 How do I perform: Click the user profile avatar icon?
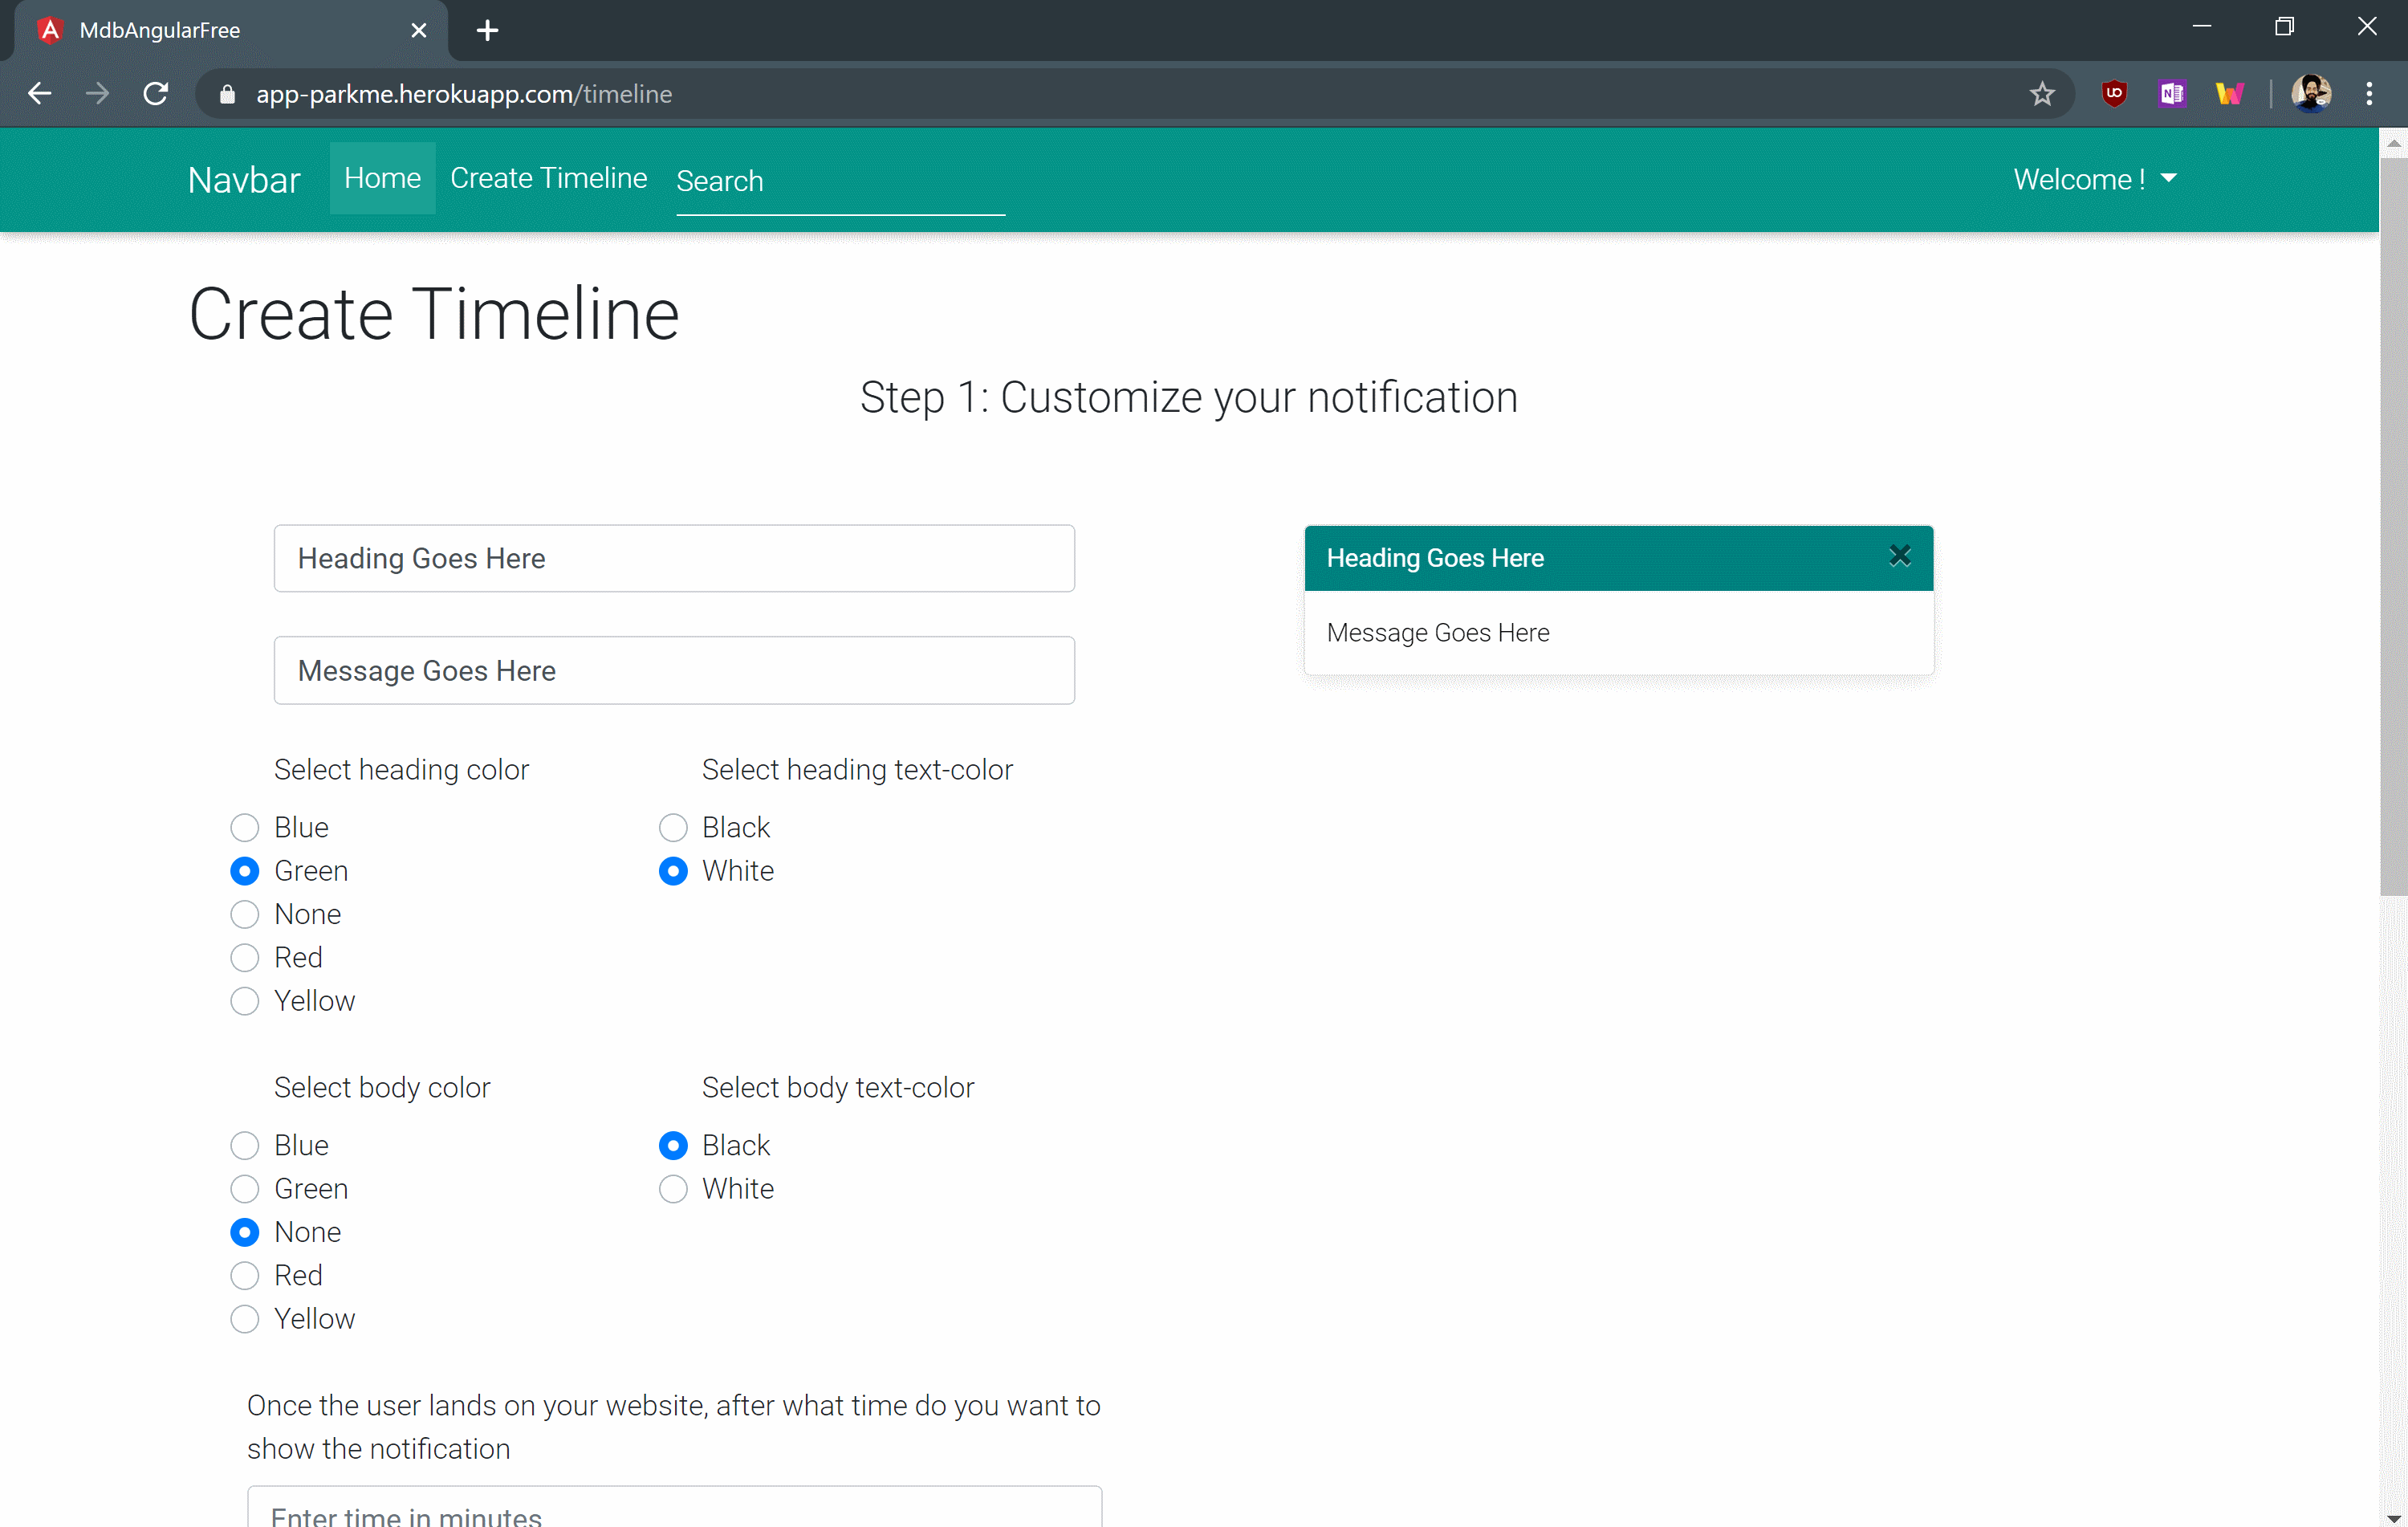(x=2311, y=94)
